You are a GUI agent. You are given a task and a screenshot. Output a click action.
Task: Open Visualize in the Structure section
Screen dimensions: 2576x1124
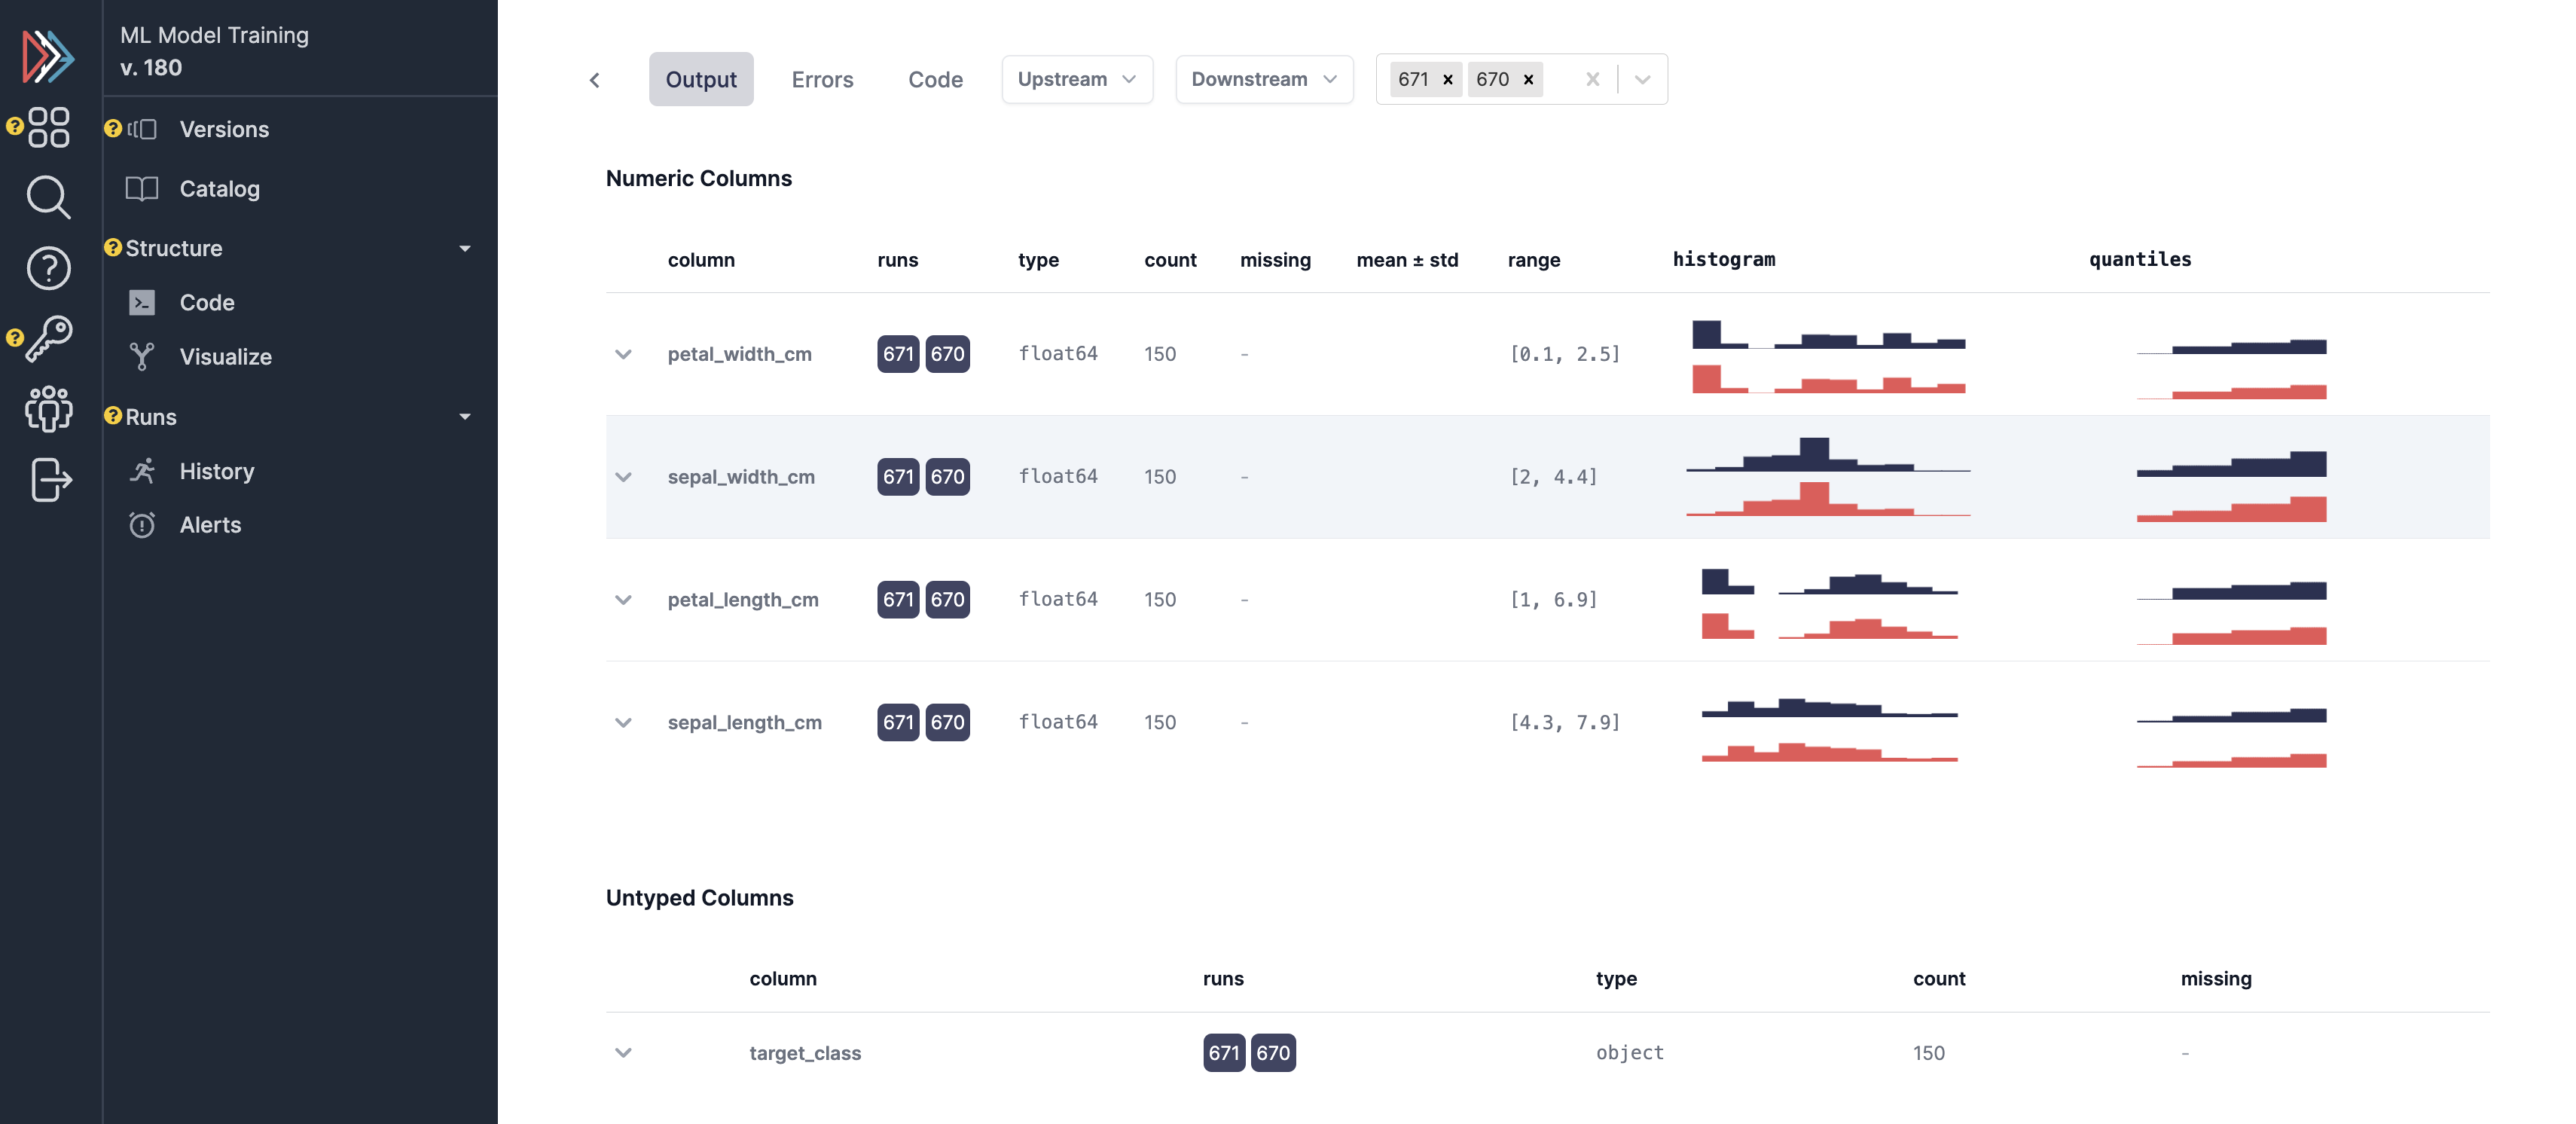[225, 357]
